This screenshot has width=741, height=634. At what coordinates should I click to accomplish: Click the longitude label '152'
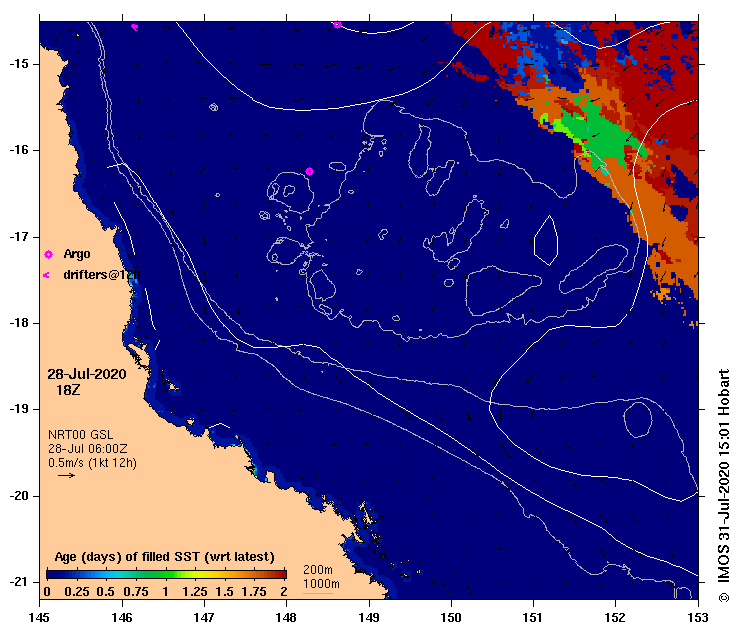click(615, 617)
